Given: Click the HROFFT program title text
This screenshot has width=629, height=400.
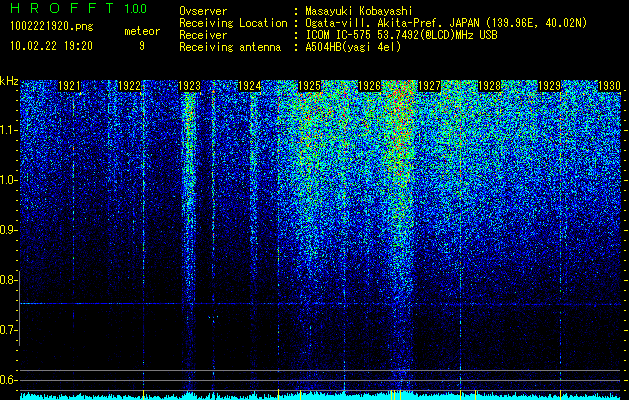Looking at the screenshot, I should pyautogui.click(x=62, y=8).
